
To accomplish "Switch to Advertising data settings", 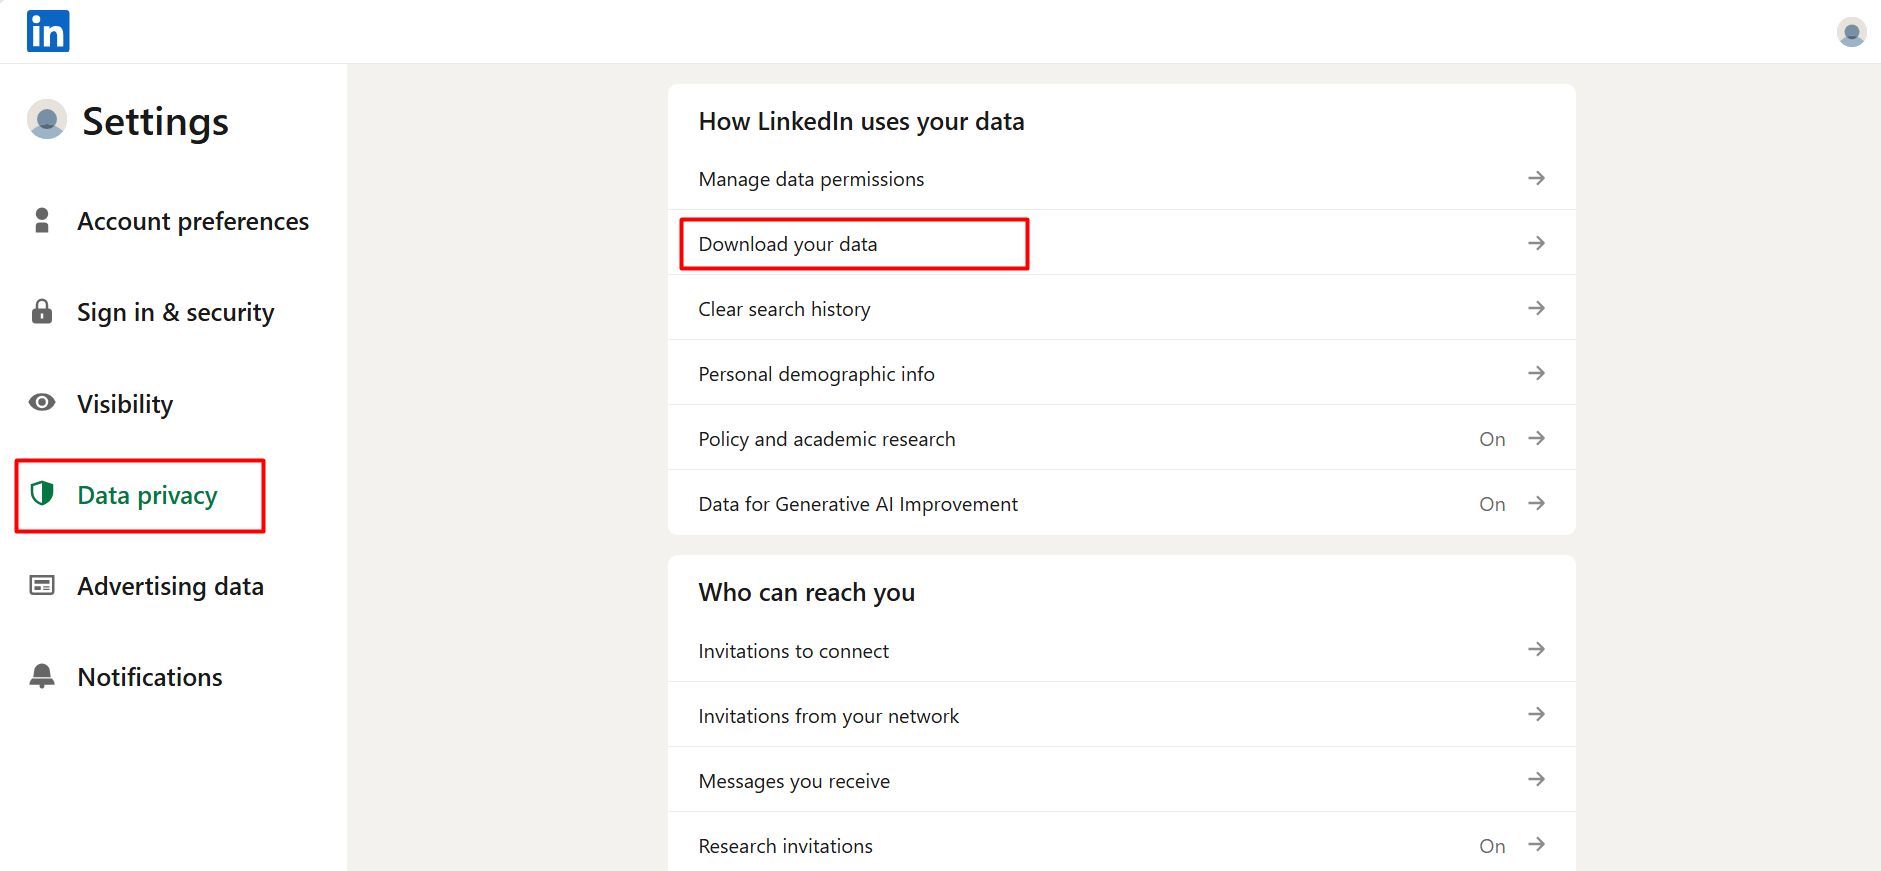I will point(170,586).
